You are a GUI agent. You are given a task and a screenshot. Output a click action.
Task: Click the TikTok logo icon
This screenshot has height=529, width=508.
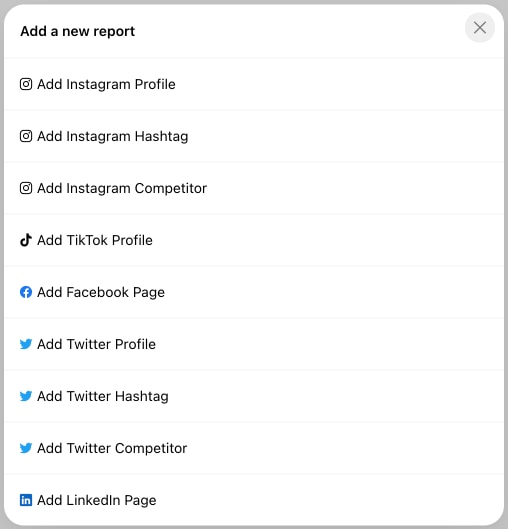pyautogui.click(x=26, y=240)
